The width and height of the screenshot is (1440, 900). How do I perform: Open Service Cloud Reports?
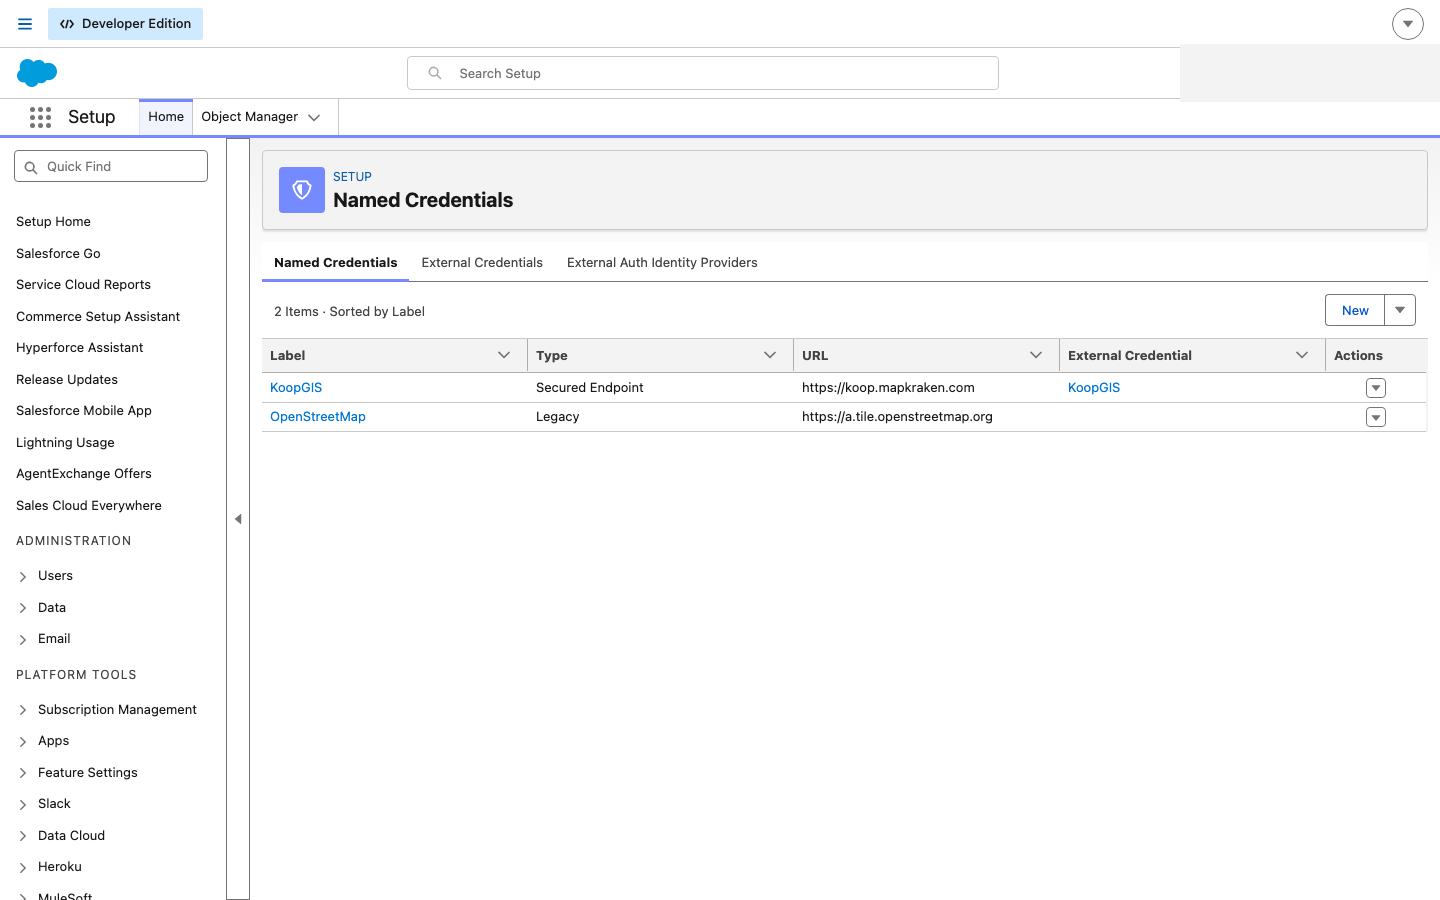(83, 284)
